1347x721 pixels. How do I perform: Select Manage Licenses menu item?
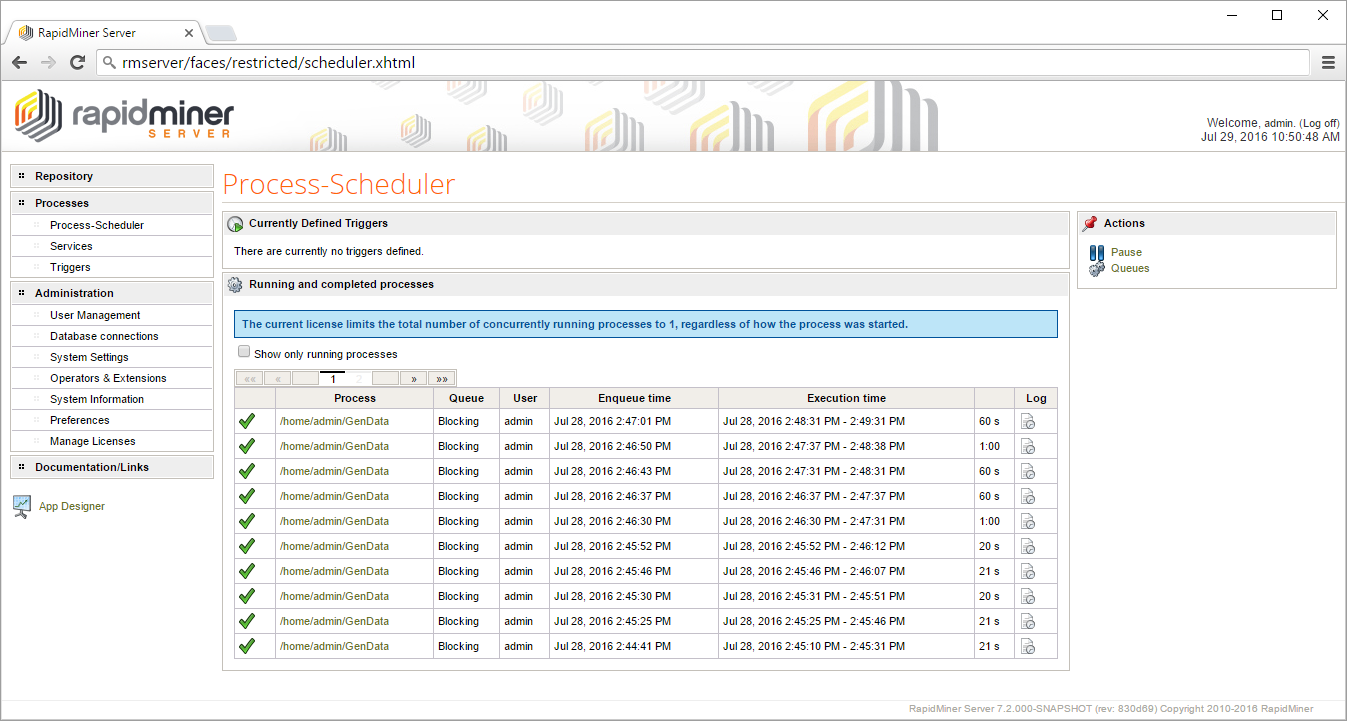(x=92, y=441)
